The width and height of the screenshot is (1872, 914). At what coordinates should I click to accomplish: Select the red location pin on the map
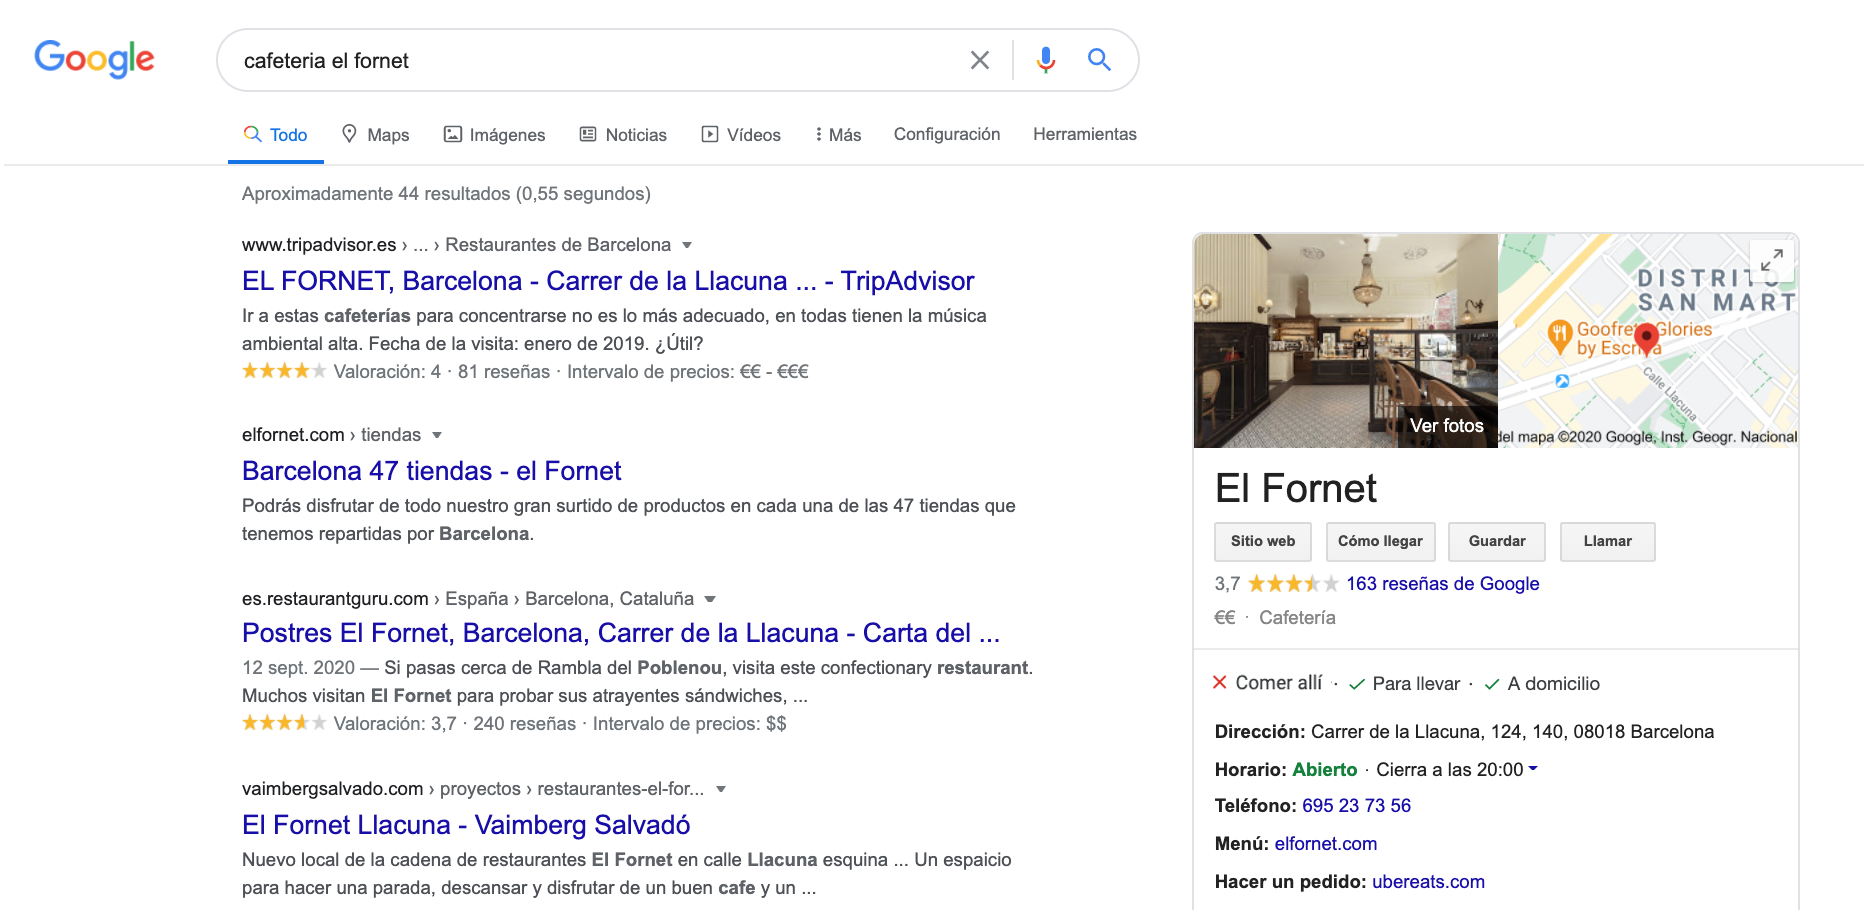[x=1646, y=339]
